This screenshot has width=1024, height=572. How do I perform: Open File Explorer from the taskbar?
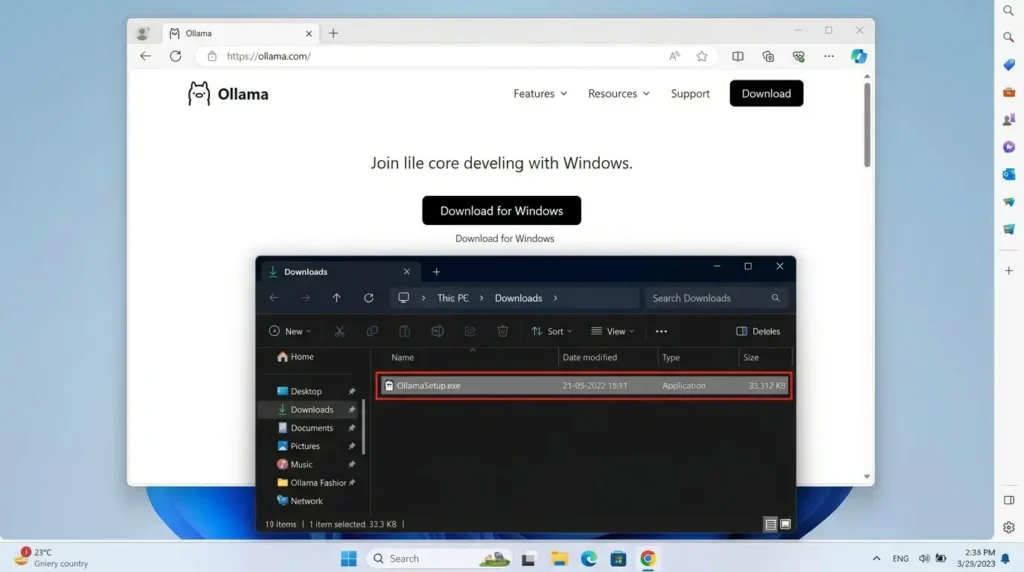[x=559, y=558]
